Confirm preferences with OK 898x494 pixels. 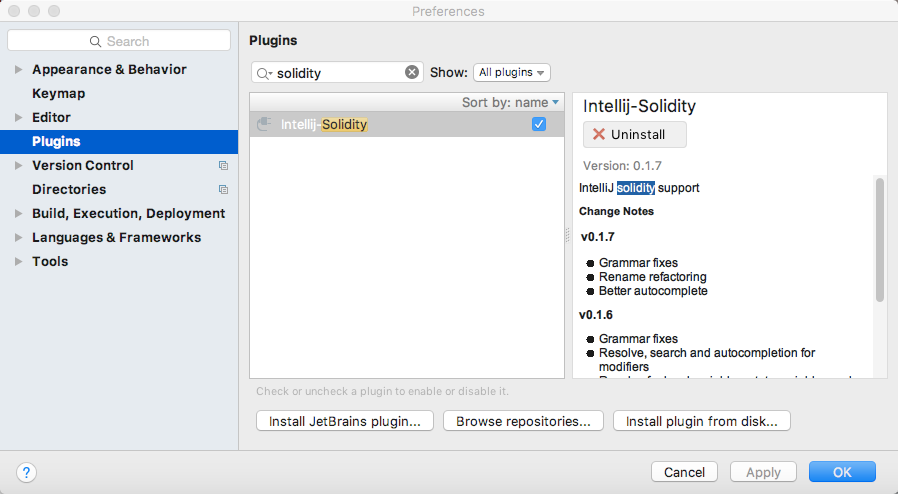(842, 472)
